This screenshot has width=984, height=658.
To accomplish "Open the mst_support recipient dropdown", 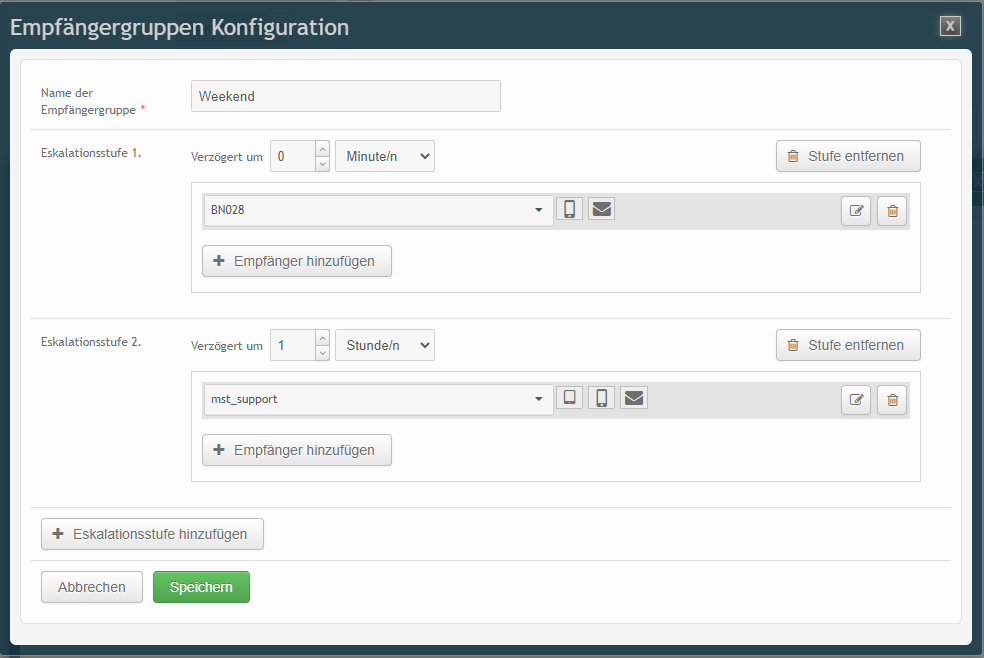I will click(378, 400).
